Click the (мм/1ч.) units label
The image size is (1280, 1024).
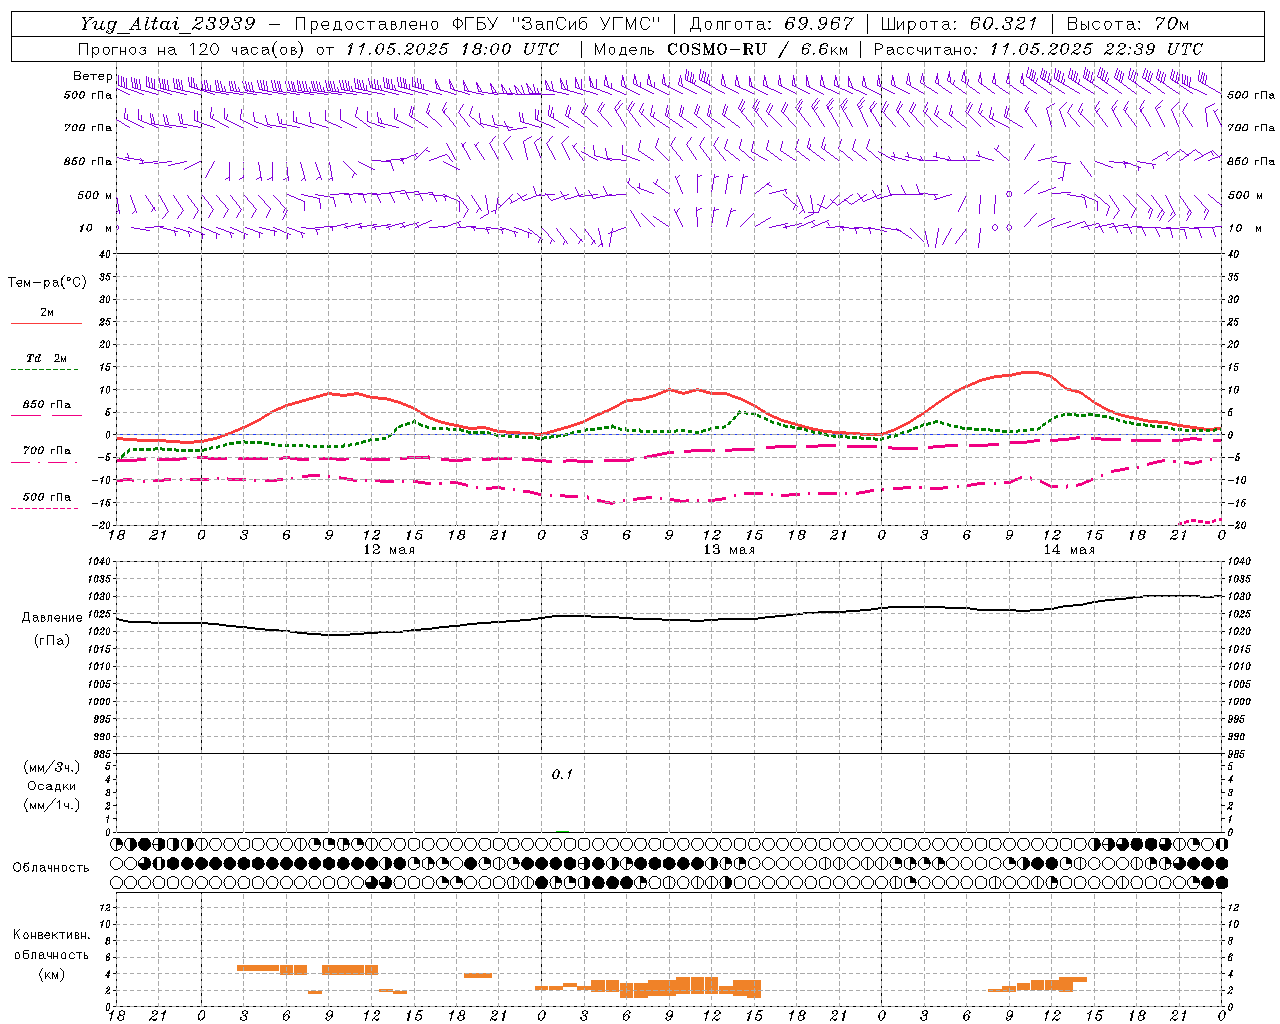pos(52,805)
